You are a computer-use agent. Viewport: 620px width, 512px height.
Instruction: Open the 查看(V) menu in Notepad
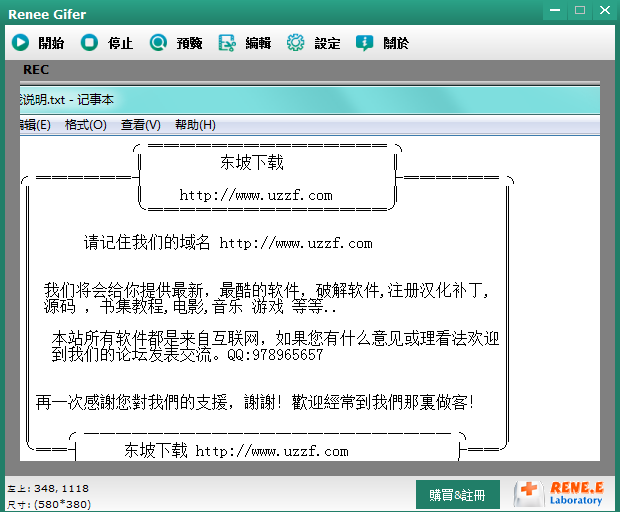(140, 125)
